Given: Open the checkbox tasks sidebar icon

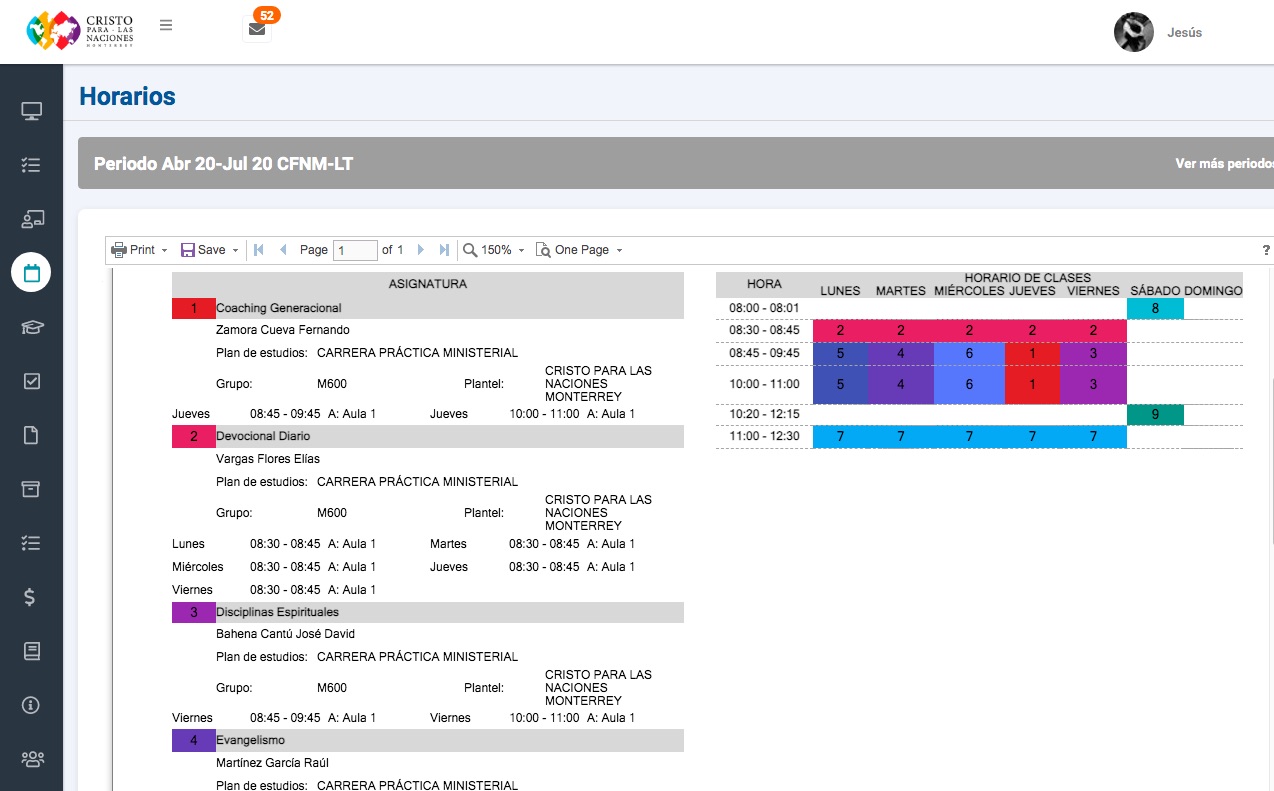Looking at the screenshot, I should 31,381.
